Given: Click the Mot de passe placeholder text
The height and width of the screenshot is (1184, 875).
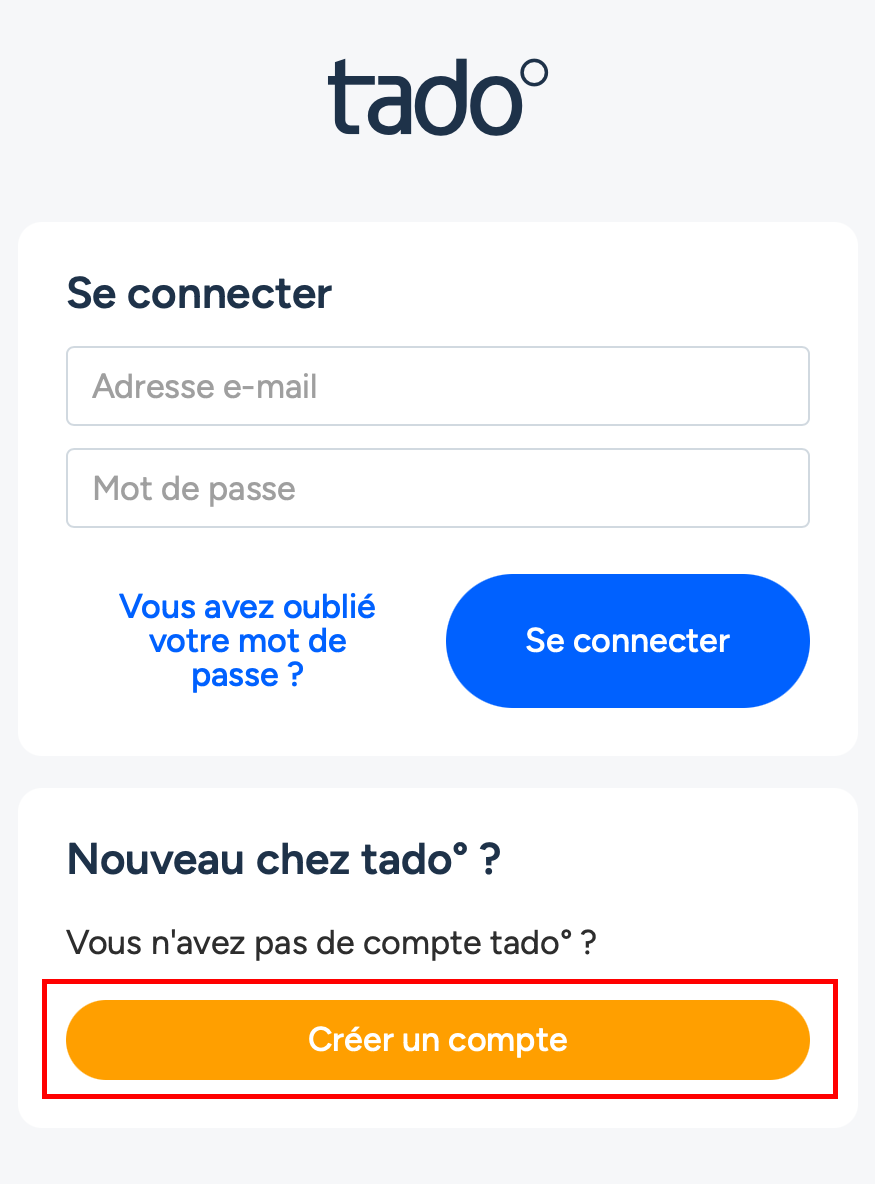Looking at the screenshot, I should 194,488.
